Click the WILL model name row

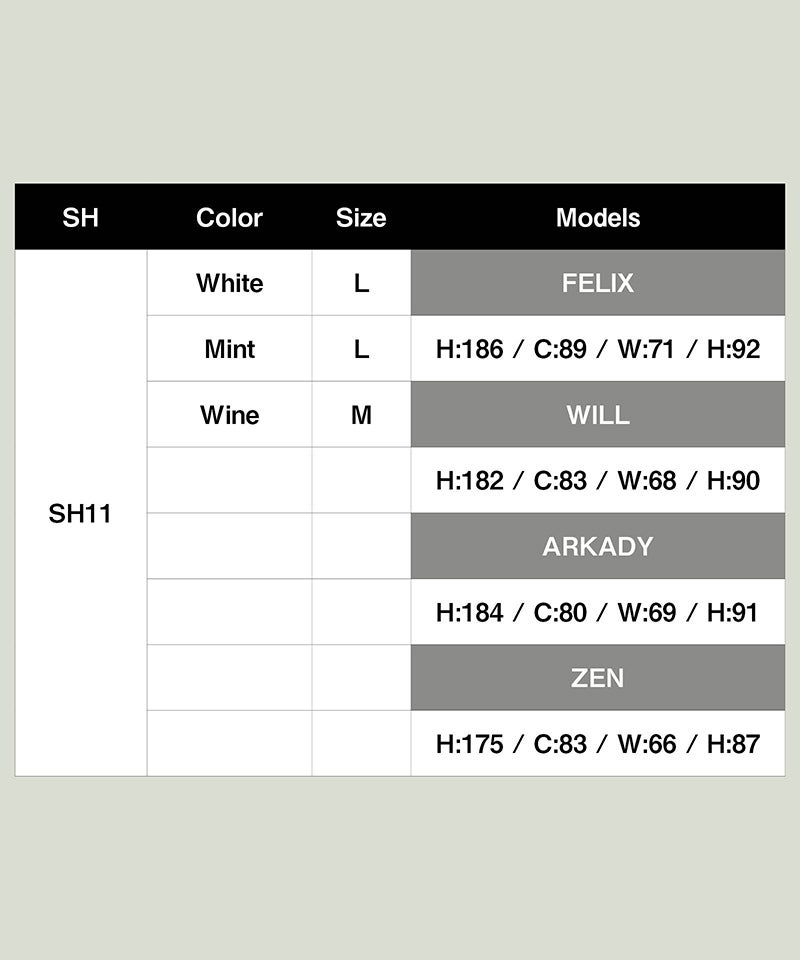(598, 414)
